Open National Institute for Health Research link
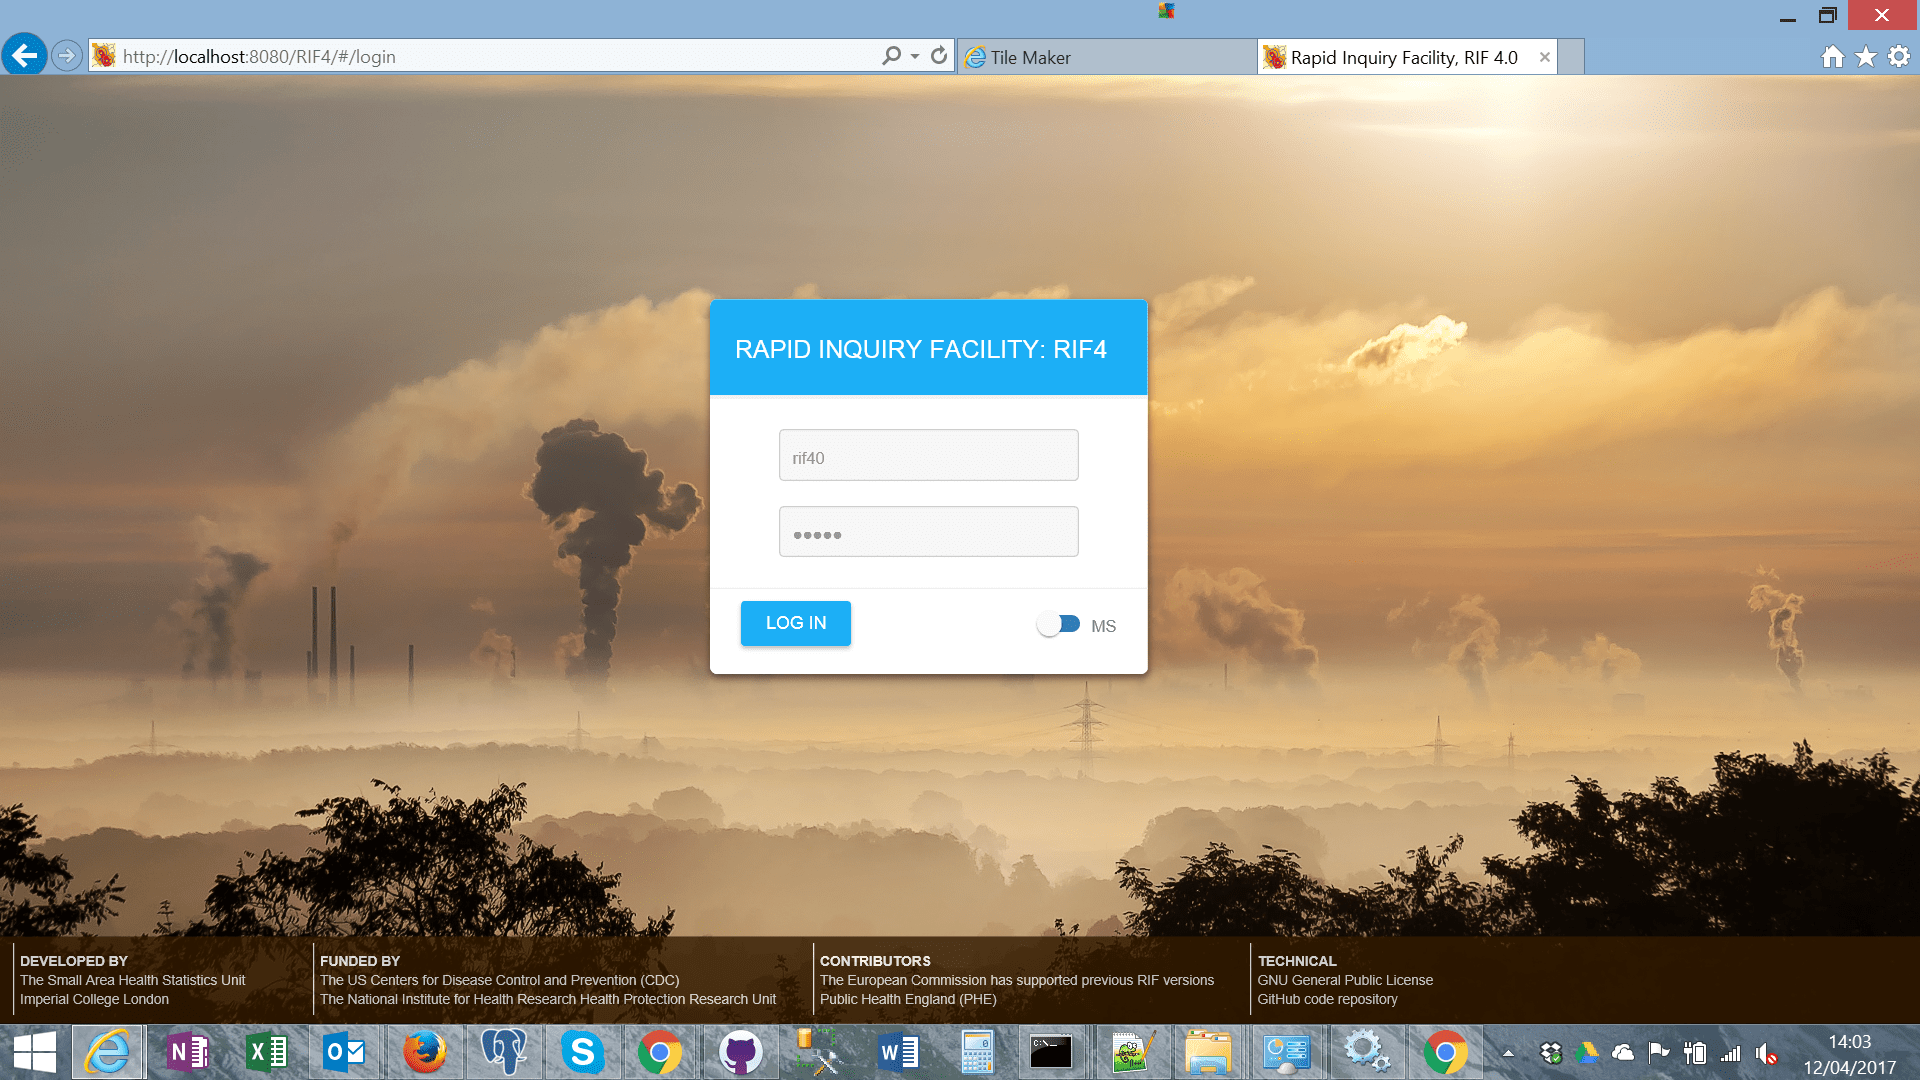 click(548, 999)
